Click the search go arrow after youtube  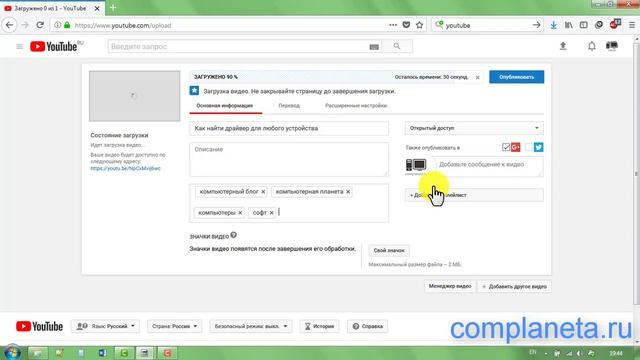pyautogui.click(x=536, y=25)
